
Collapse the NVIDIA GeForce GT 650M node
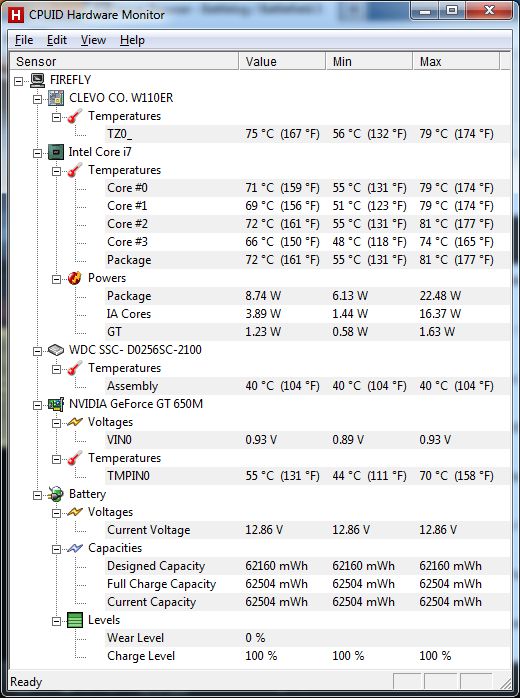(38, 405)
